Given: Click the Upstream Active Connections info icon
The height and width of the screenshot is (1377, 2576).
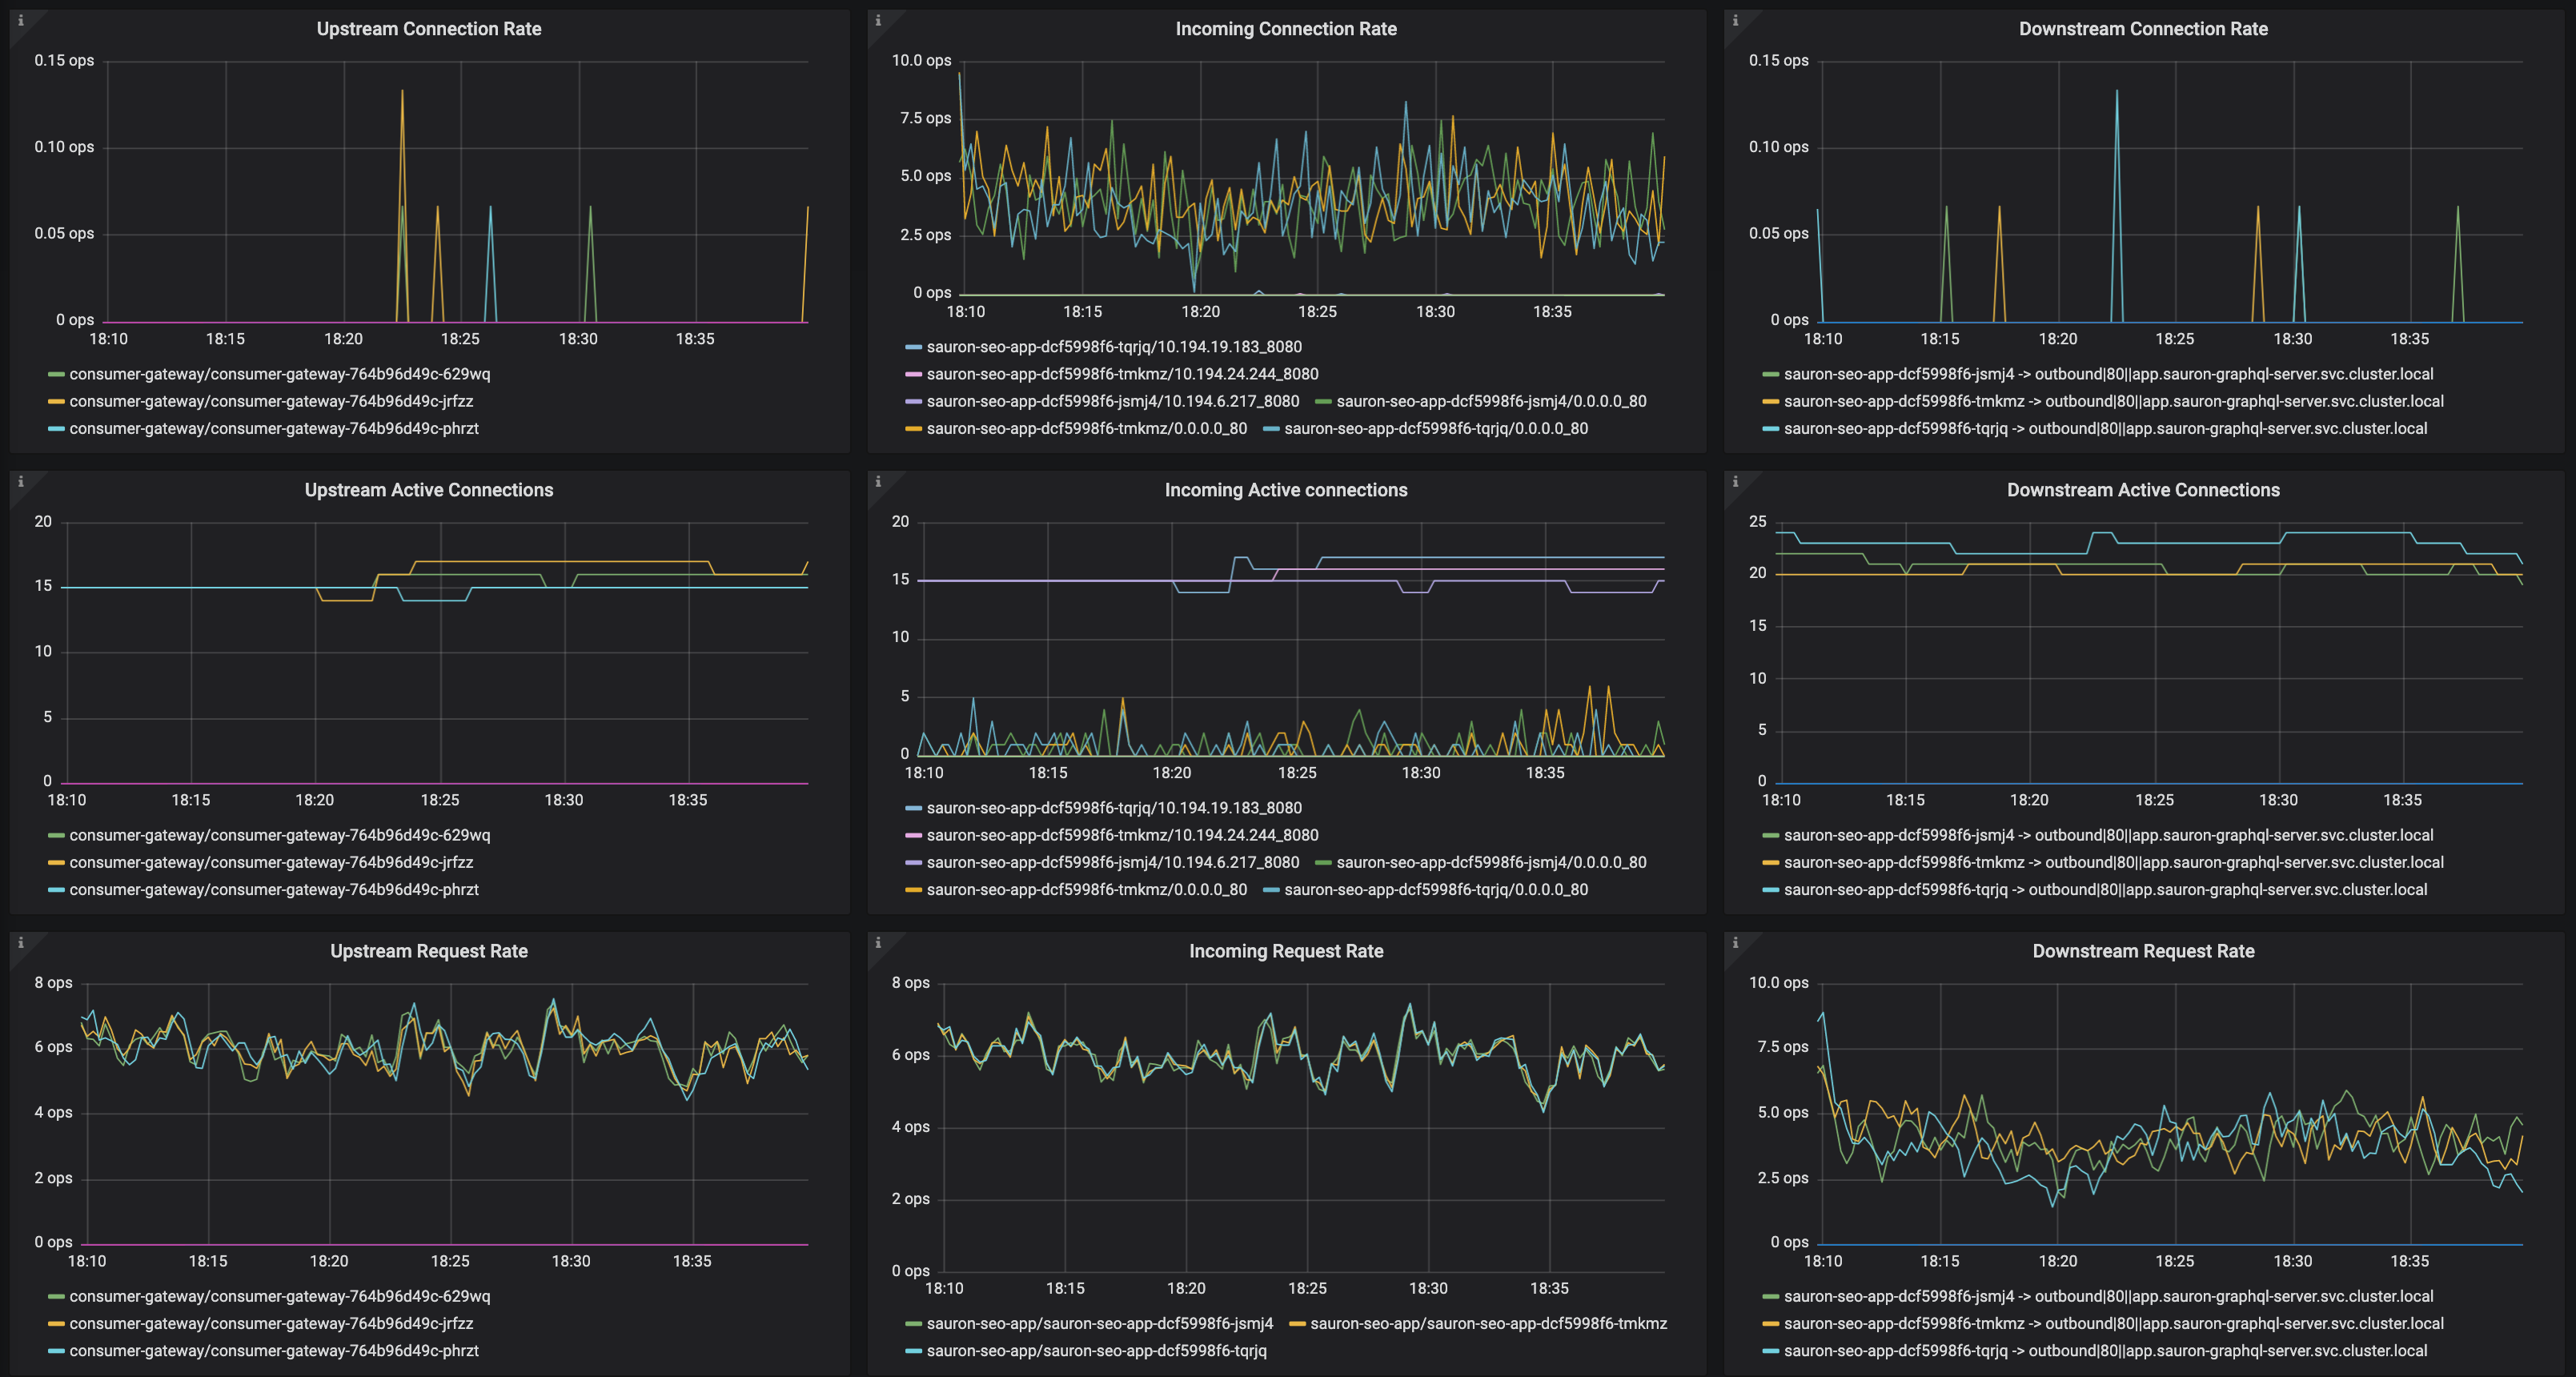Looking at the screenshot, I should tap(20, 481).
